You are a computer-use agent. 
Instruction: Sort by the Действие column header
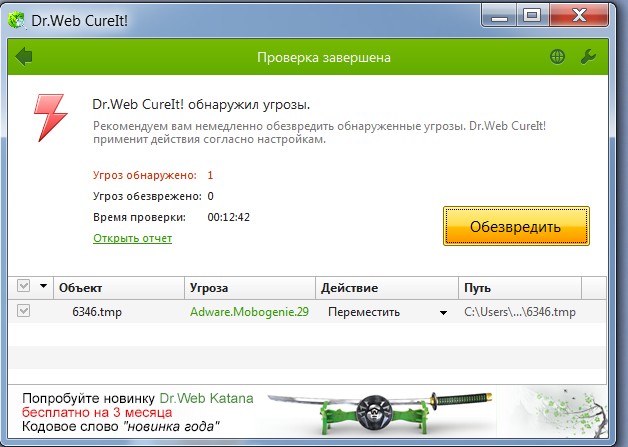(387, 288)
